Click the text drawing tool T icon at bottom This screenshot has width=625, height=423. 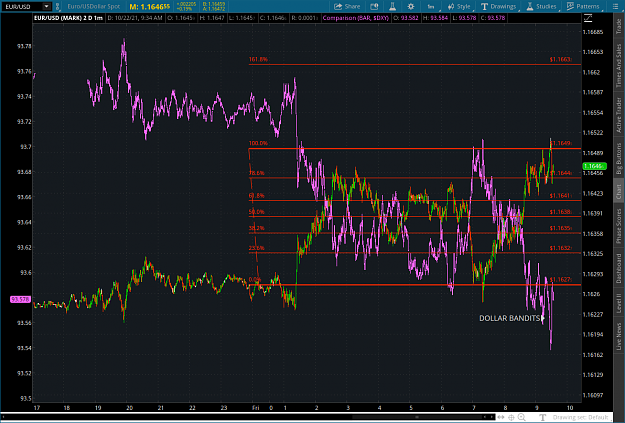point(542,417)
